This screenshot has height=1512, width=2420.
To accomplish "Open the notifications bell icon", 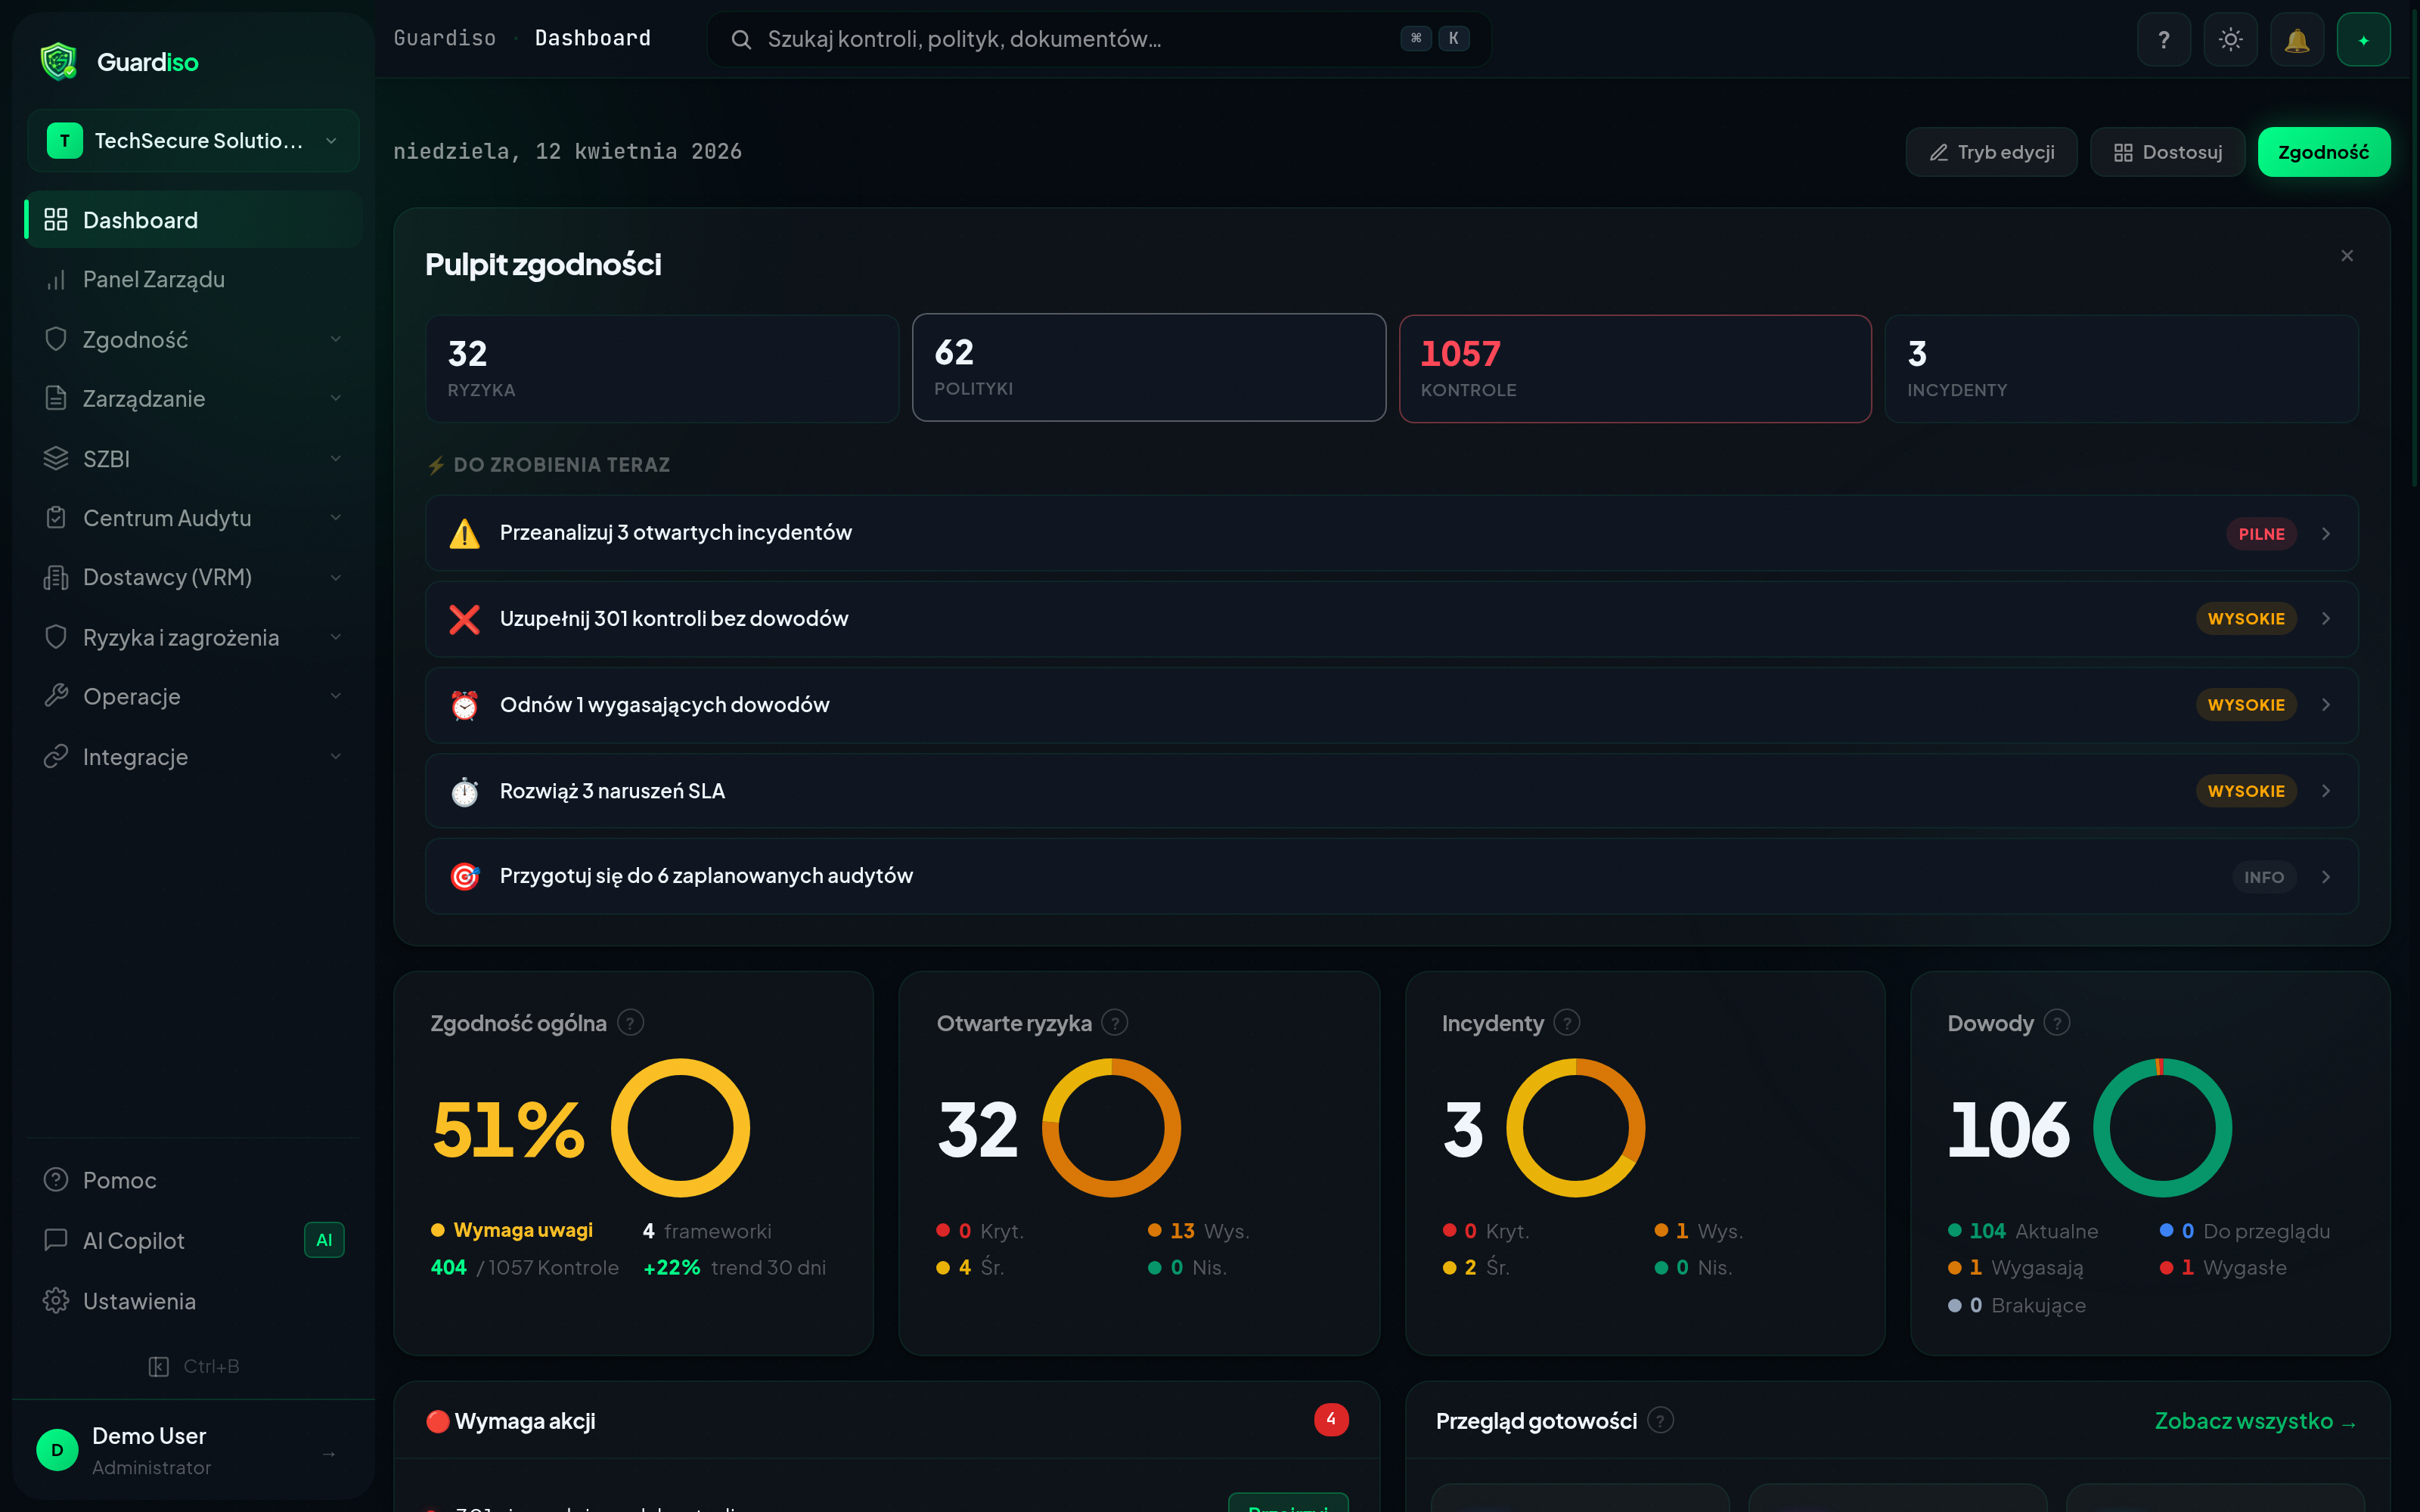I will (2296, 40).
